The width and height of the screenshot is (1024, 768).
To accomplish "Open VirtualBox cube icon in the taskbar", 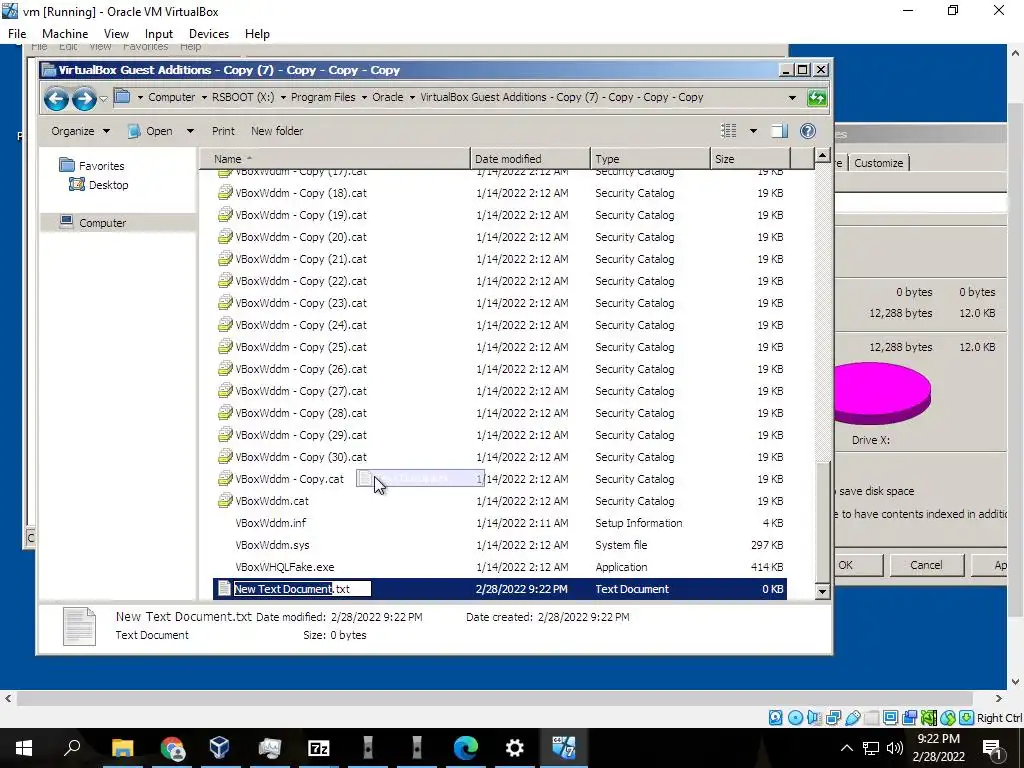I will (219, 748).
